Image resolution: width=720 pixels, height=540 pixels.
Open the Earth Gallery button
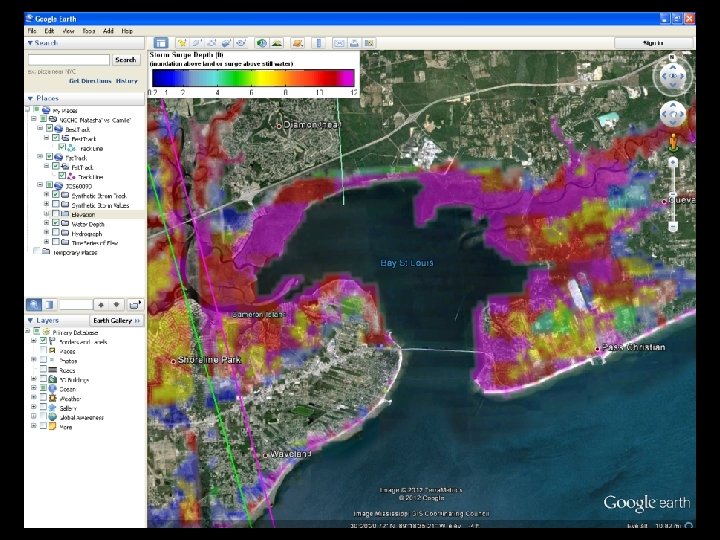pyautogui.click(x=116, y=321)
